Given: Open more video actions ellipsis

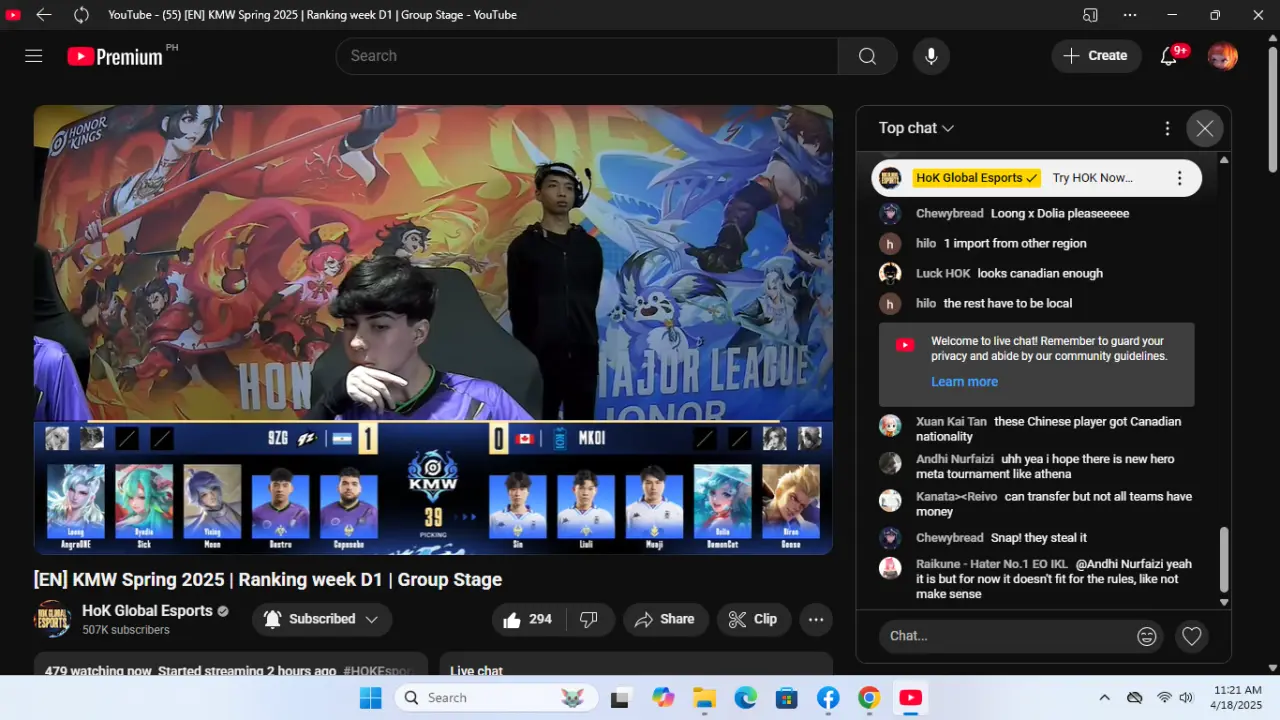Looking at the screenshot, I should [x=816, y=619].
